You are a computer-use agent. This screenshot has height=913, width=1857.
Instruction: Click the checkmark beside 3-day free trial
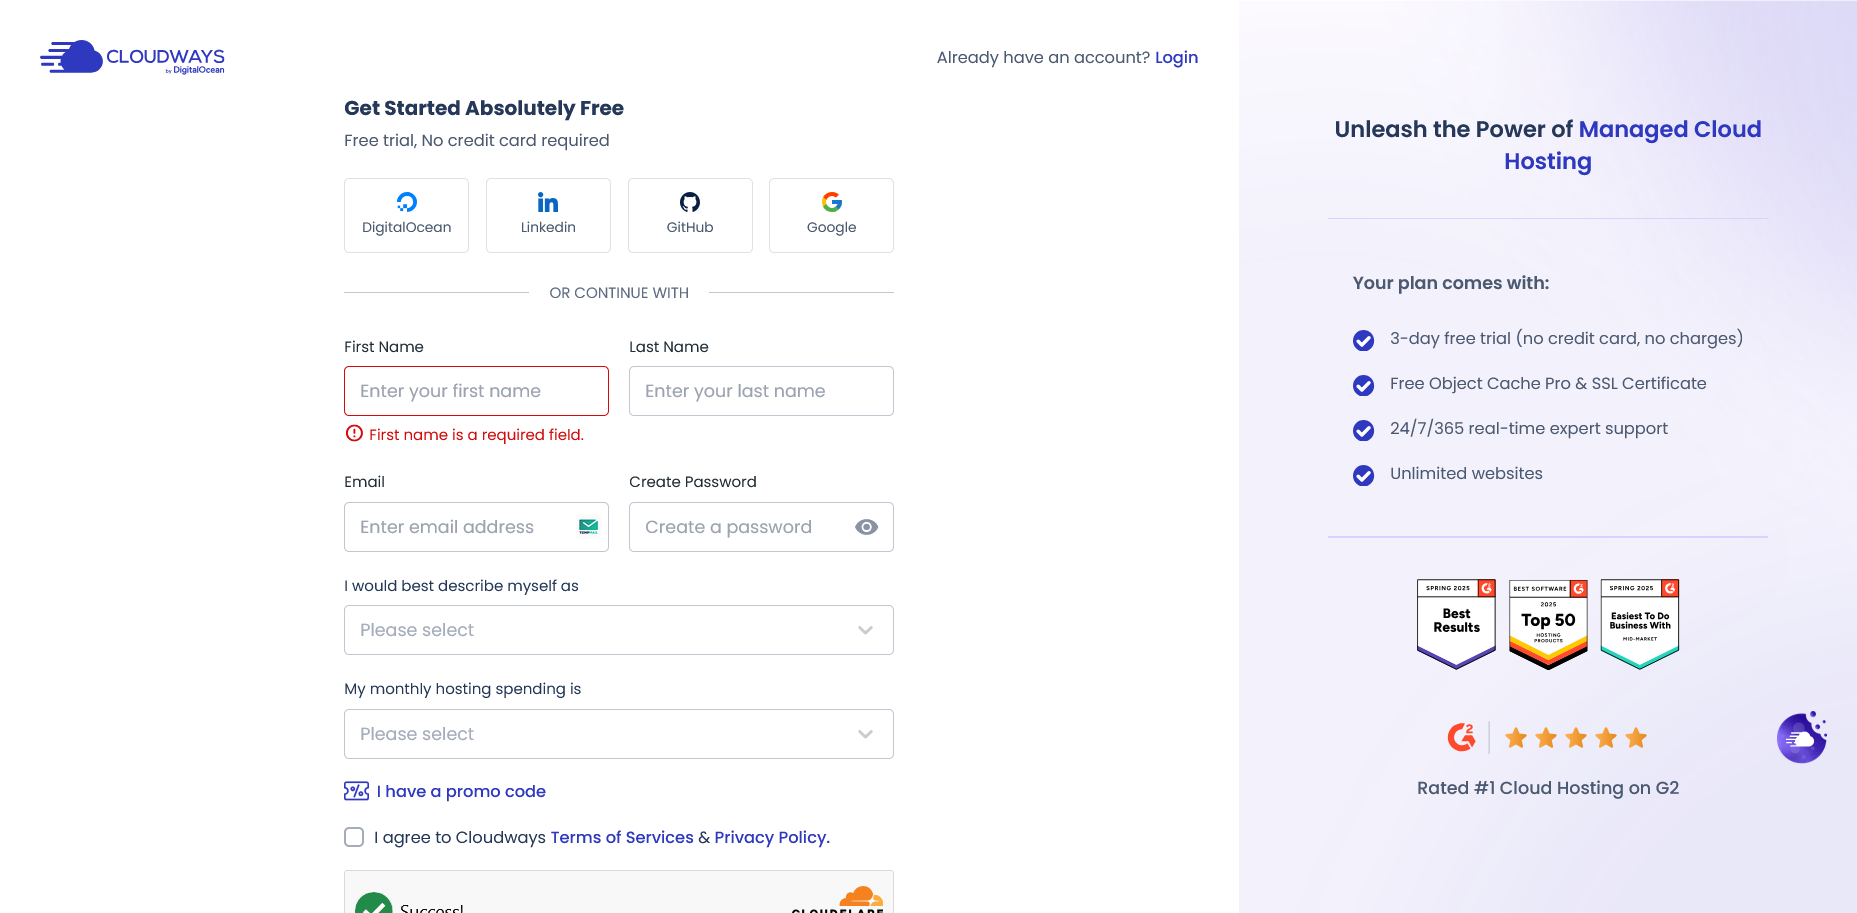click(x=1363, y=340)
